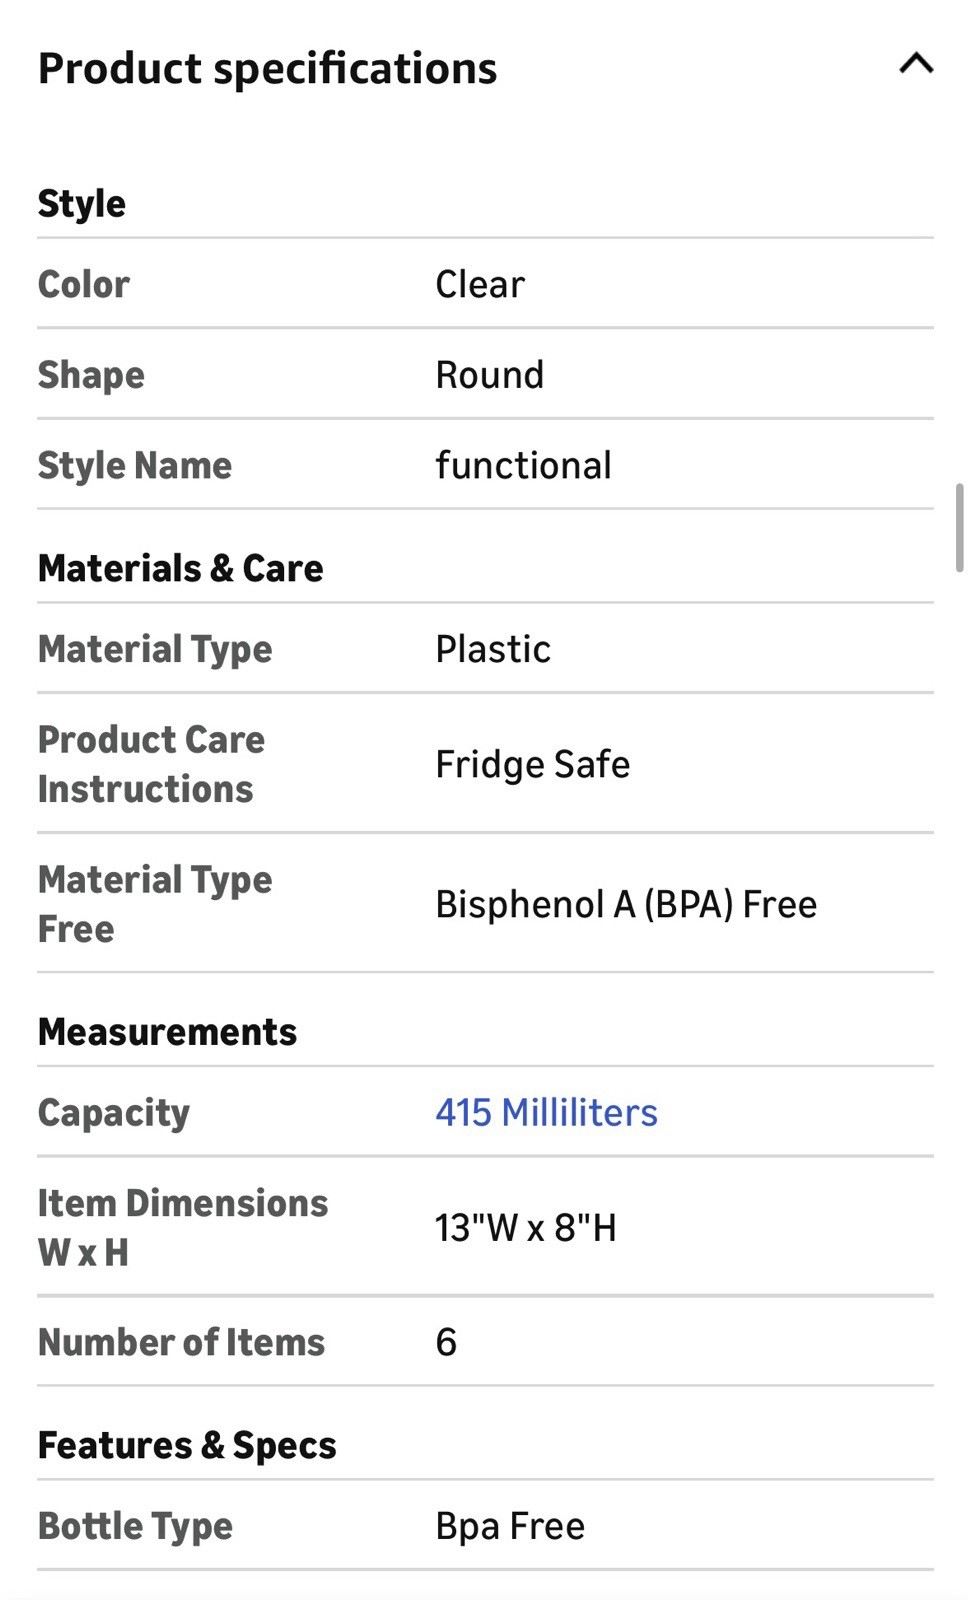
Task: Click the Style Name value functional
Action: (x=523, y=466)
